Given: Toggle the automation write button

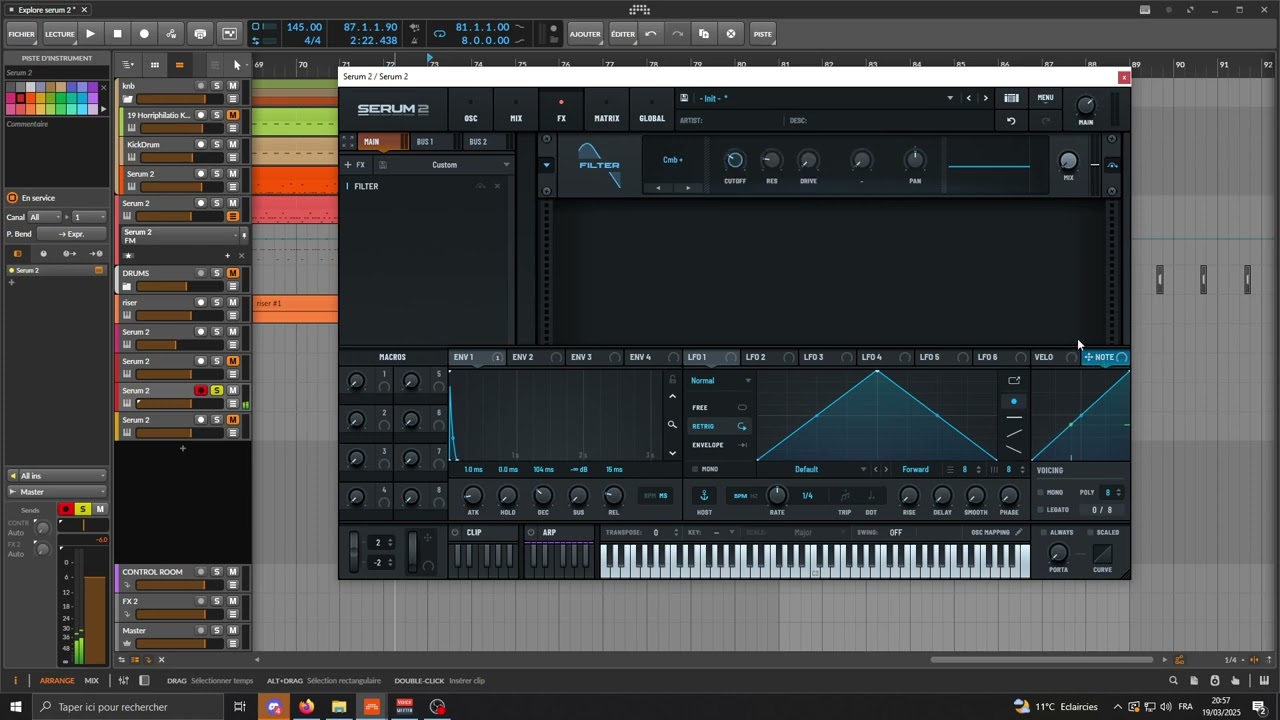Looking at the screenshot, I should click(x=171, y=34).
